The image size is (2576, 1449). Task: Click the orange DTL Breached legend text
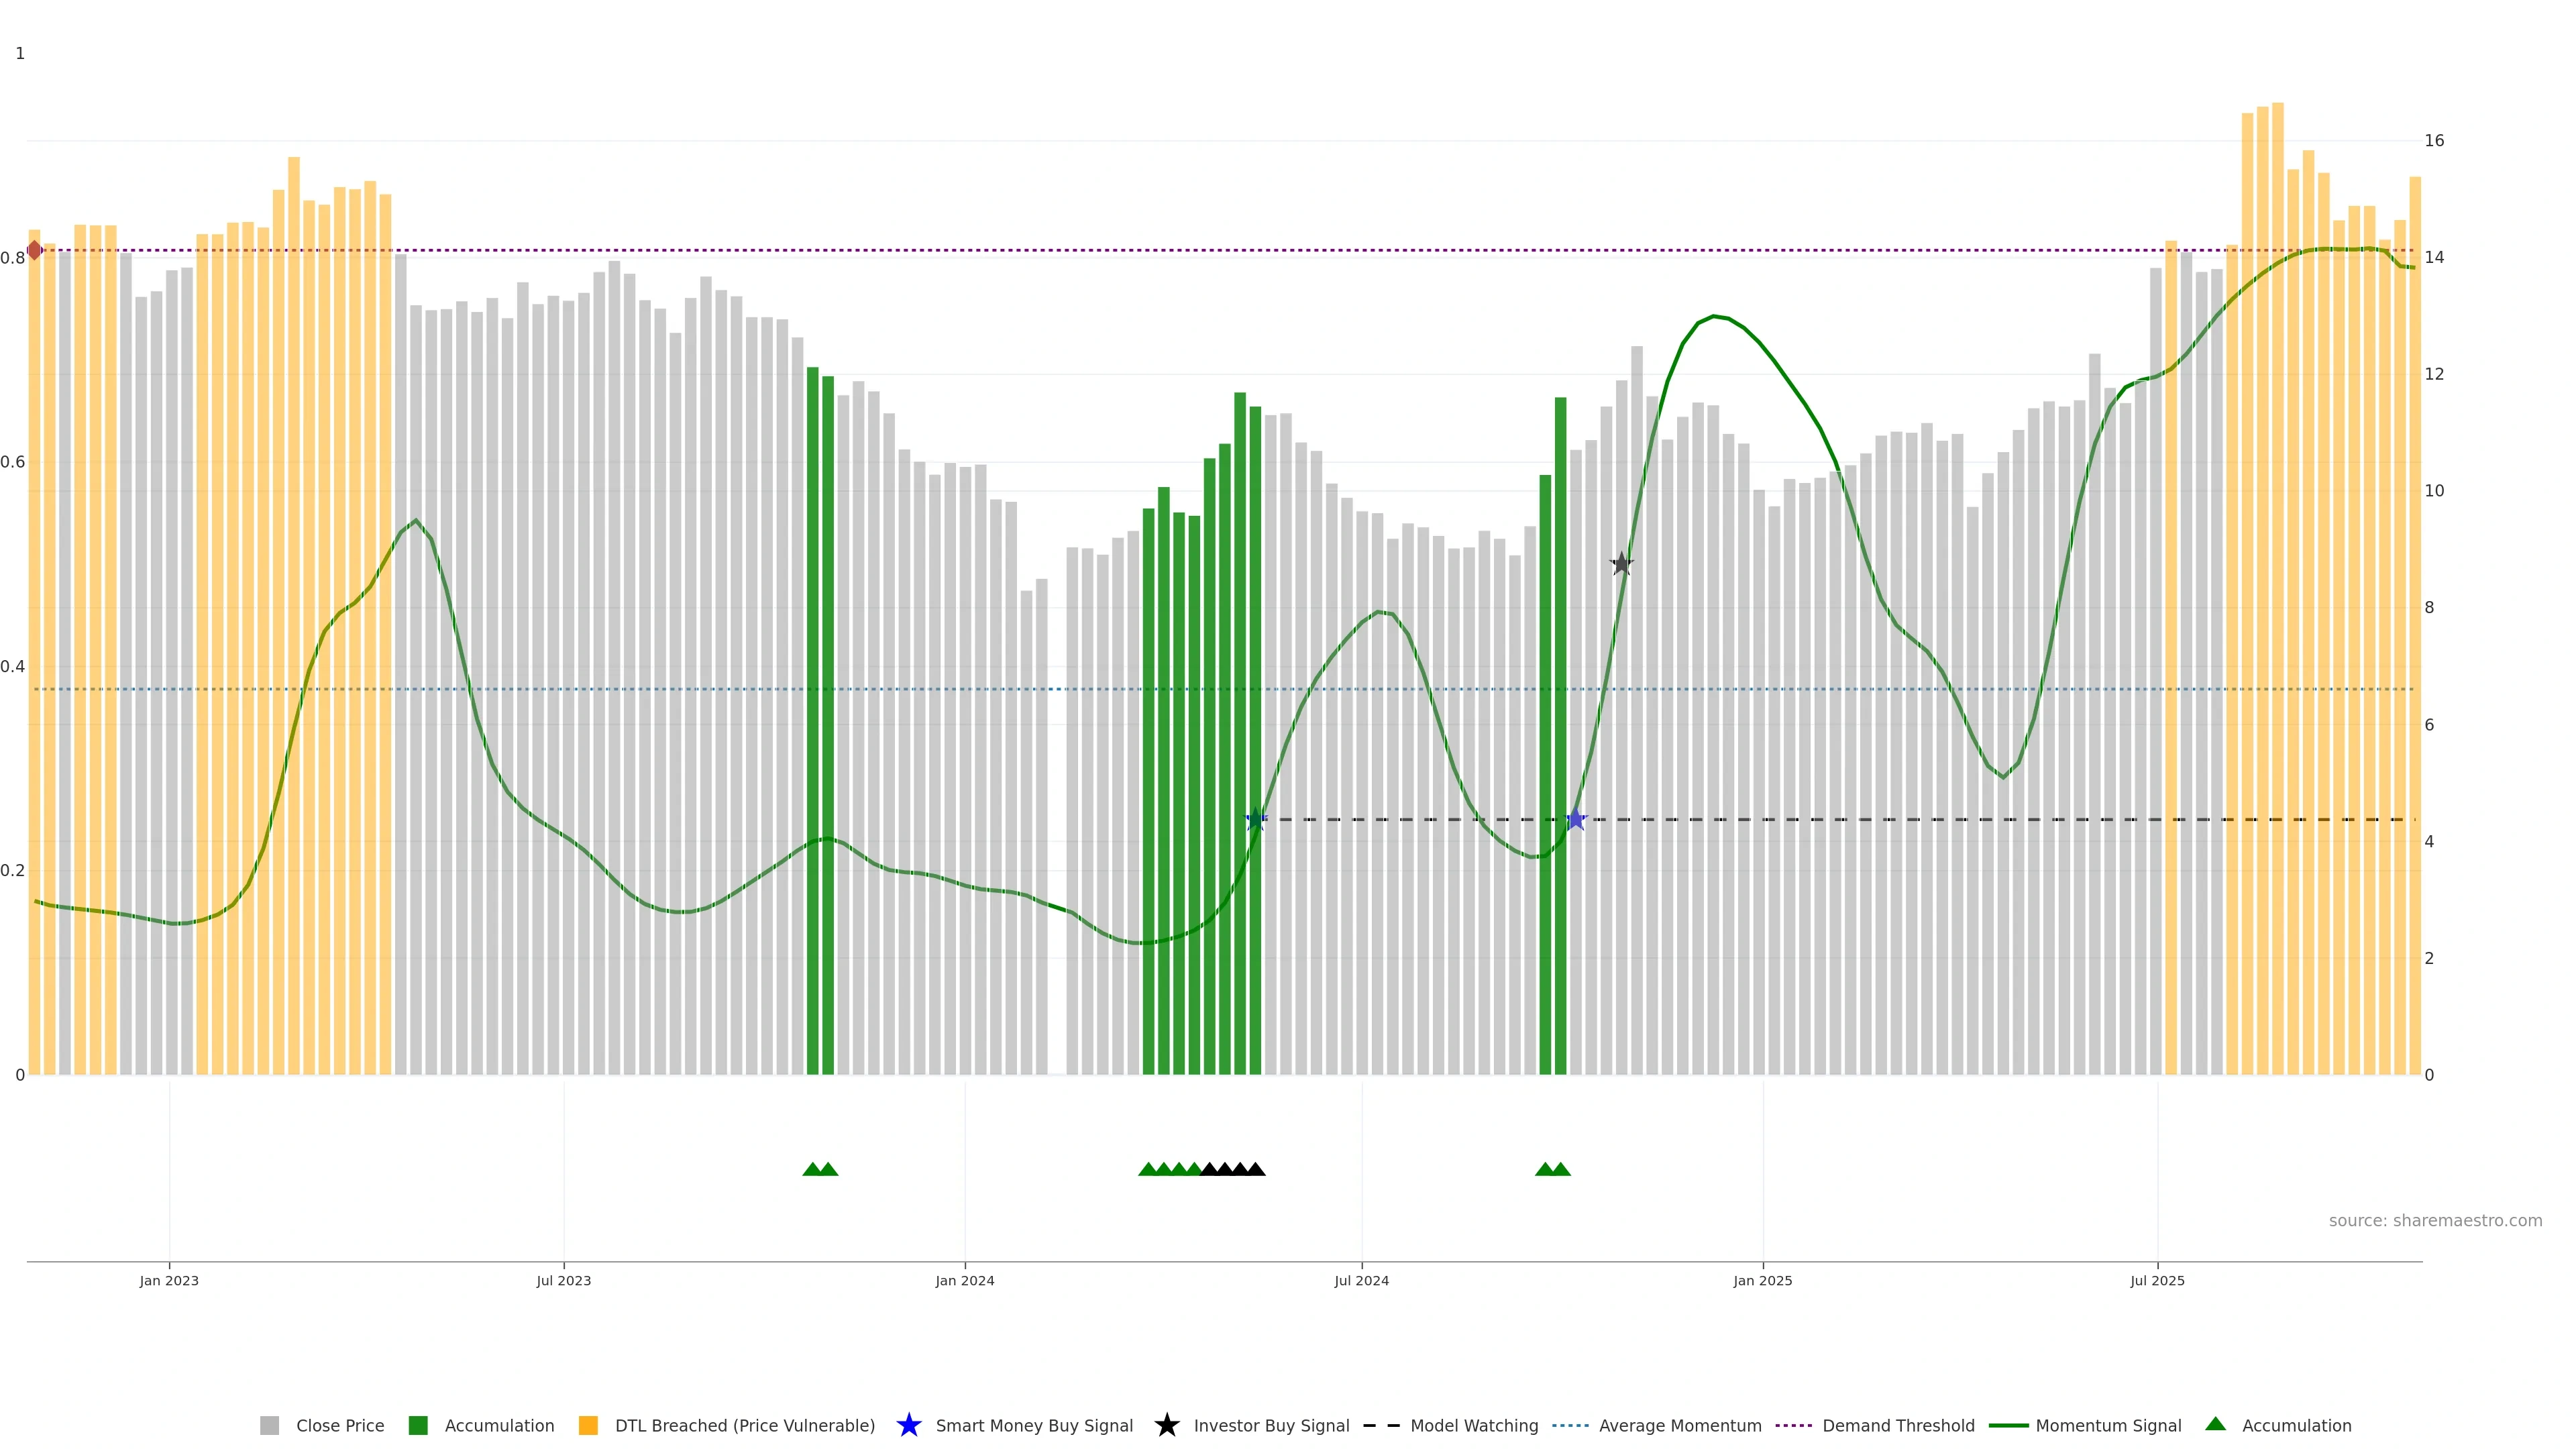(744, 1426)
